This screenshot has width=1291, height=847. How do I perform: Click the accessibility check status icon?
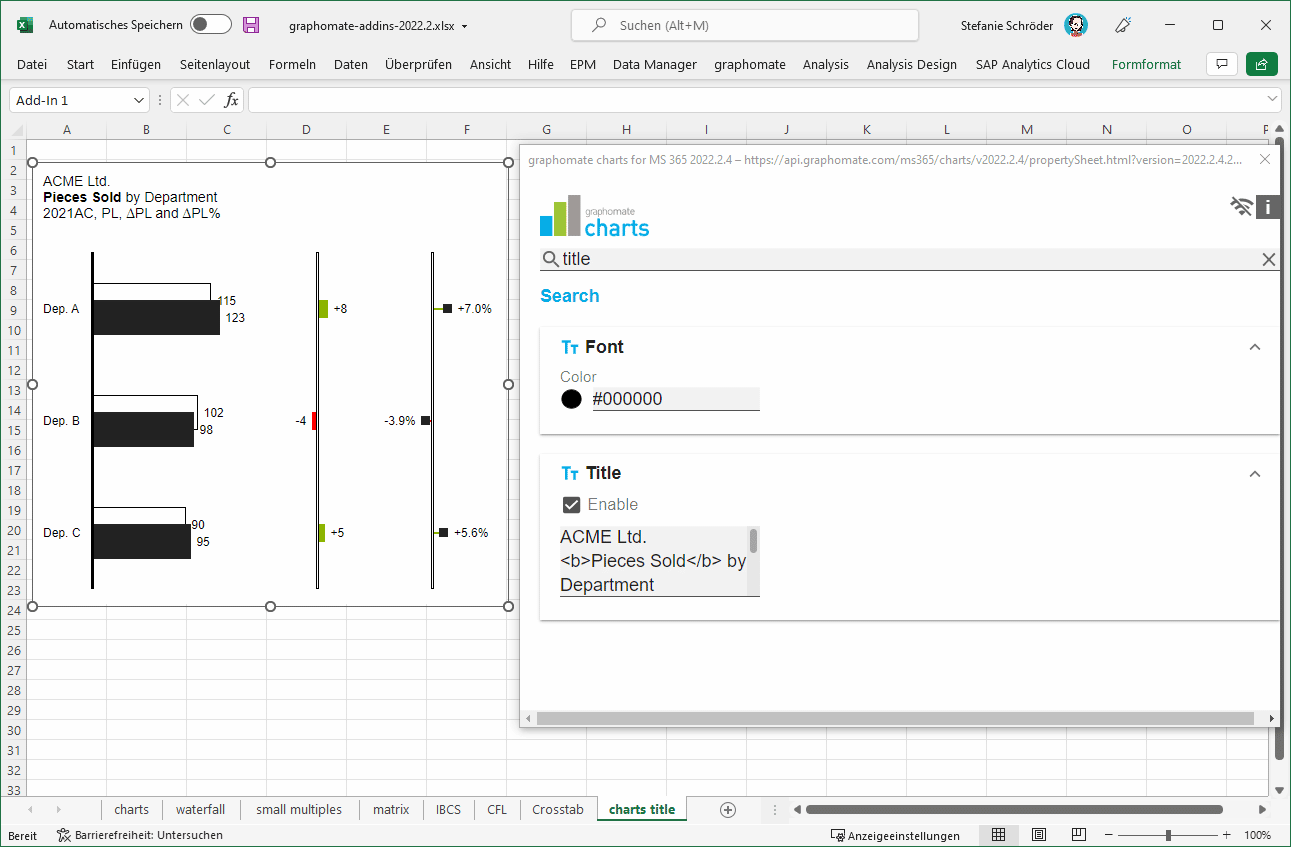pyautogui.click(x=140, y=835)
